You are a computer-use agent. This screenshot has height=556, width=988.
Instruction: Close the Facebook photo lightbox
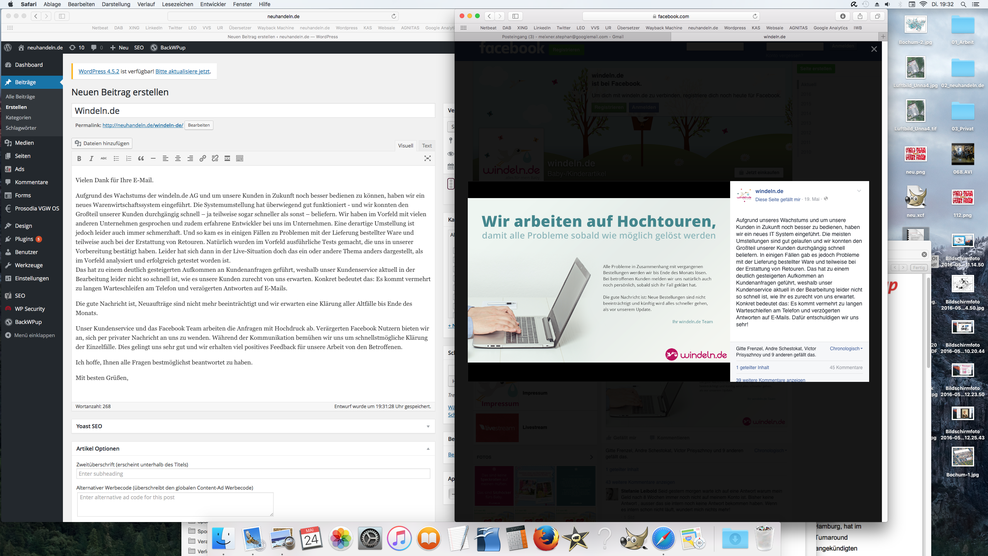click(873, 49)
